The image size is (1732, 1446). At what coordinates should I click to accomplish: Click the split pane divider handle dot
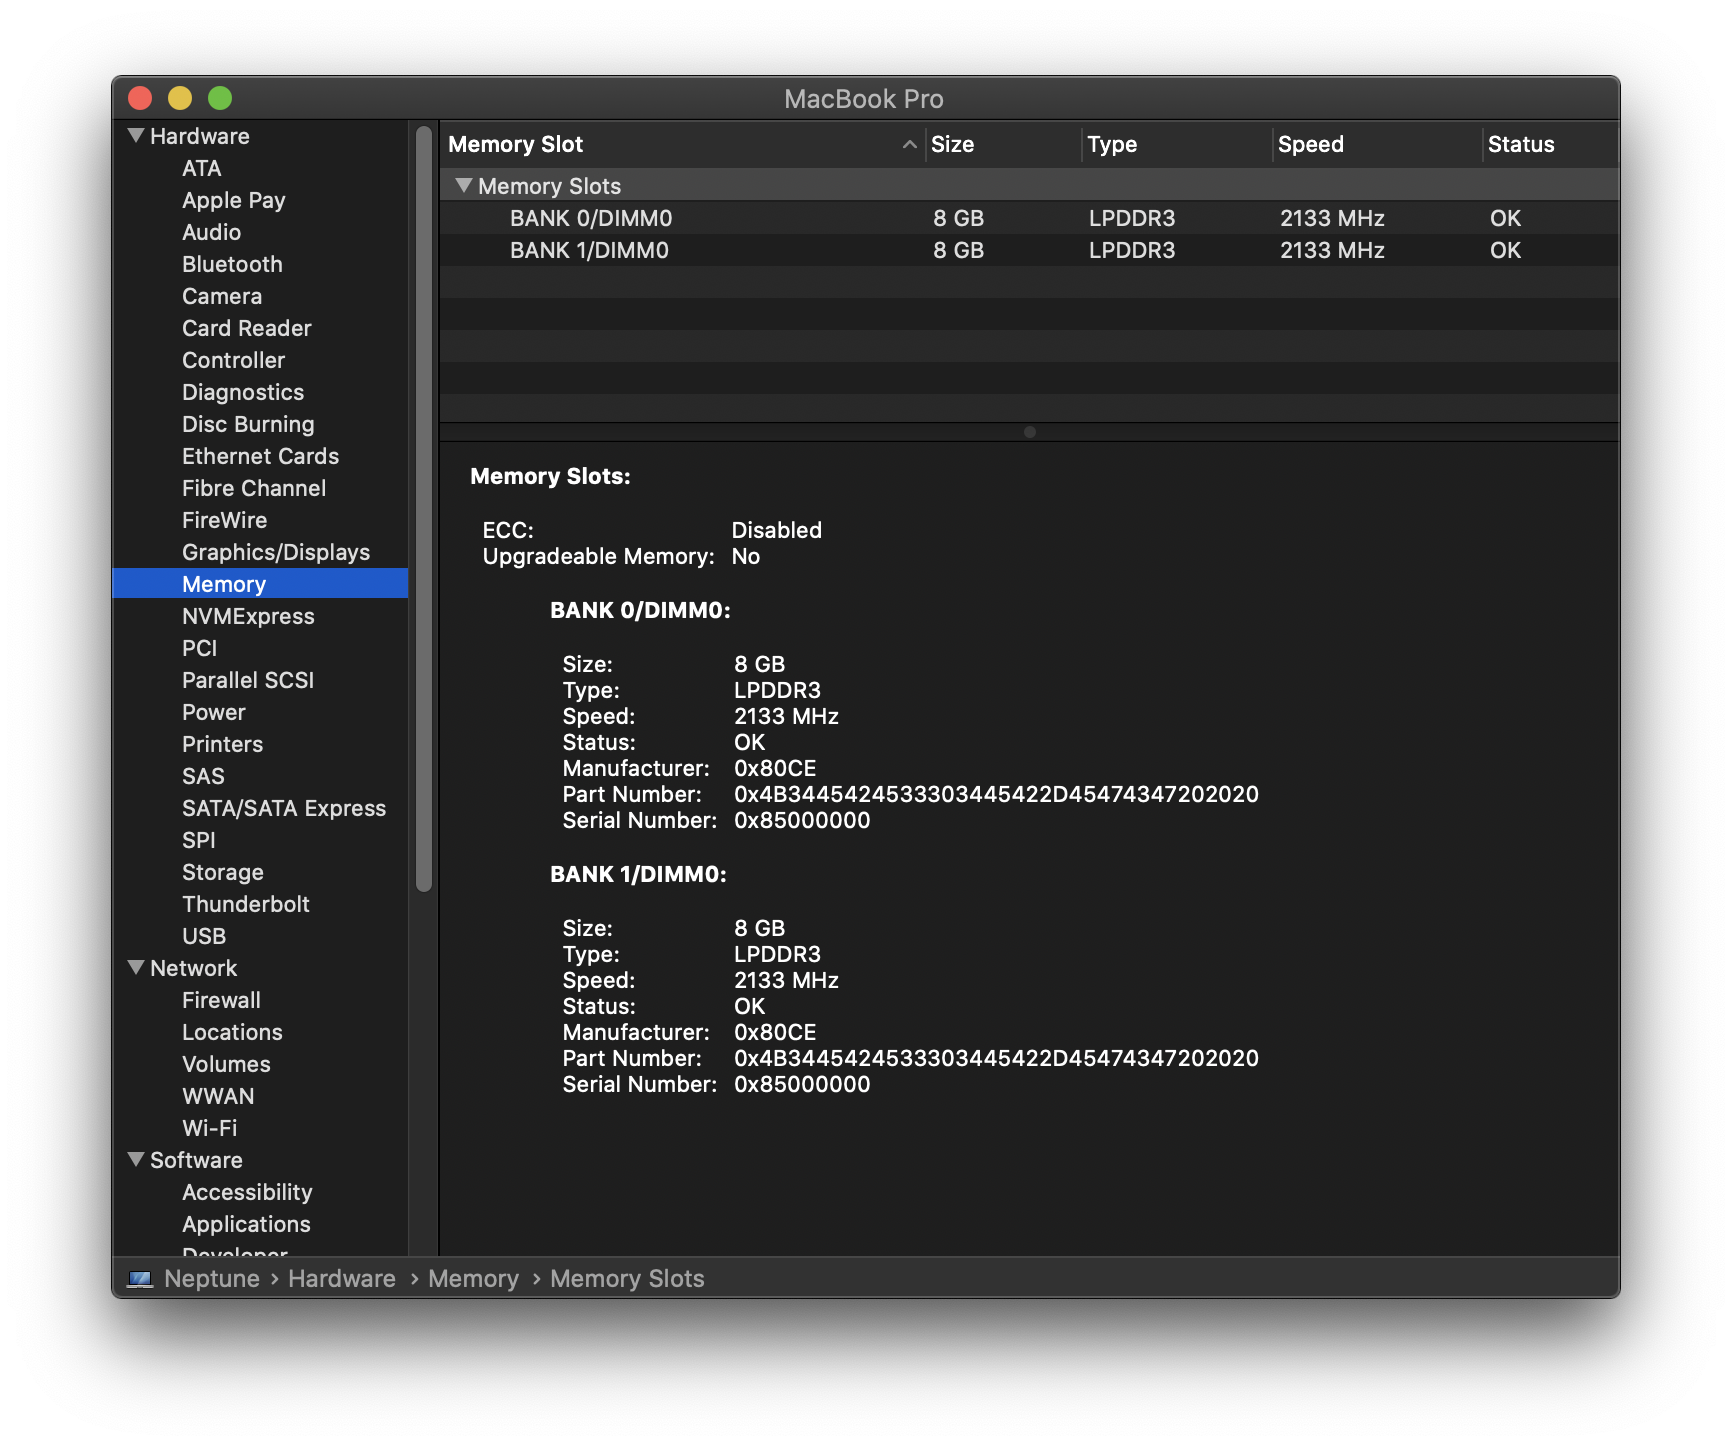click(1029, 432)
